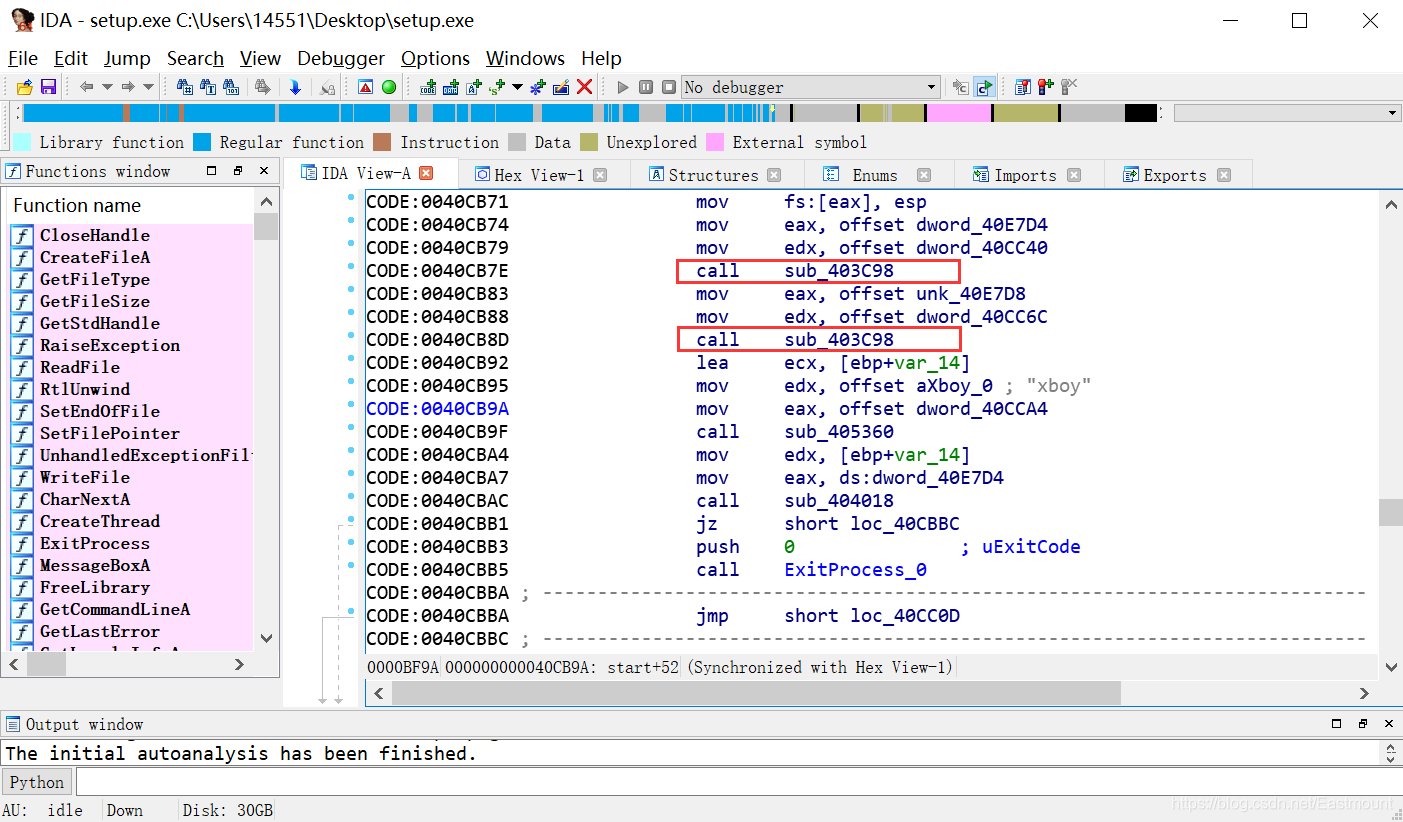
Task: Click the green circle toolbar icon
Action: click(x=389, y=87)
